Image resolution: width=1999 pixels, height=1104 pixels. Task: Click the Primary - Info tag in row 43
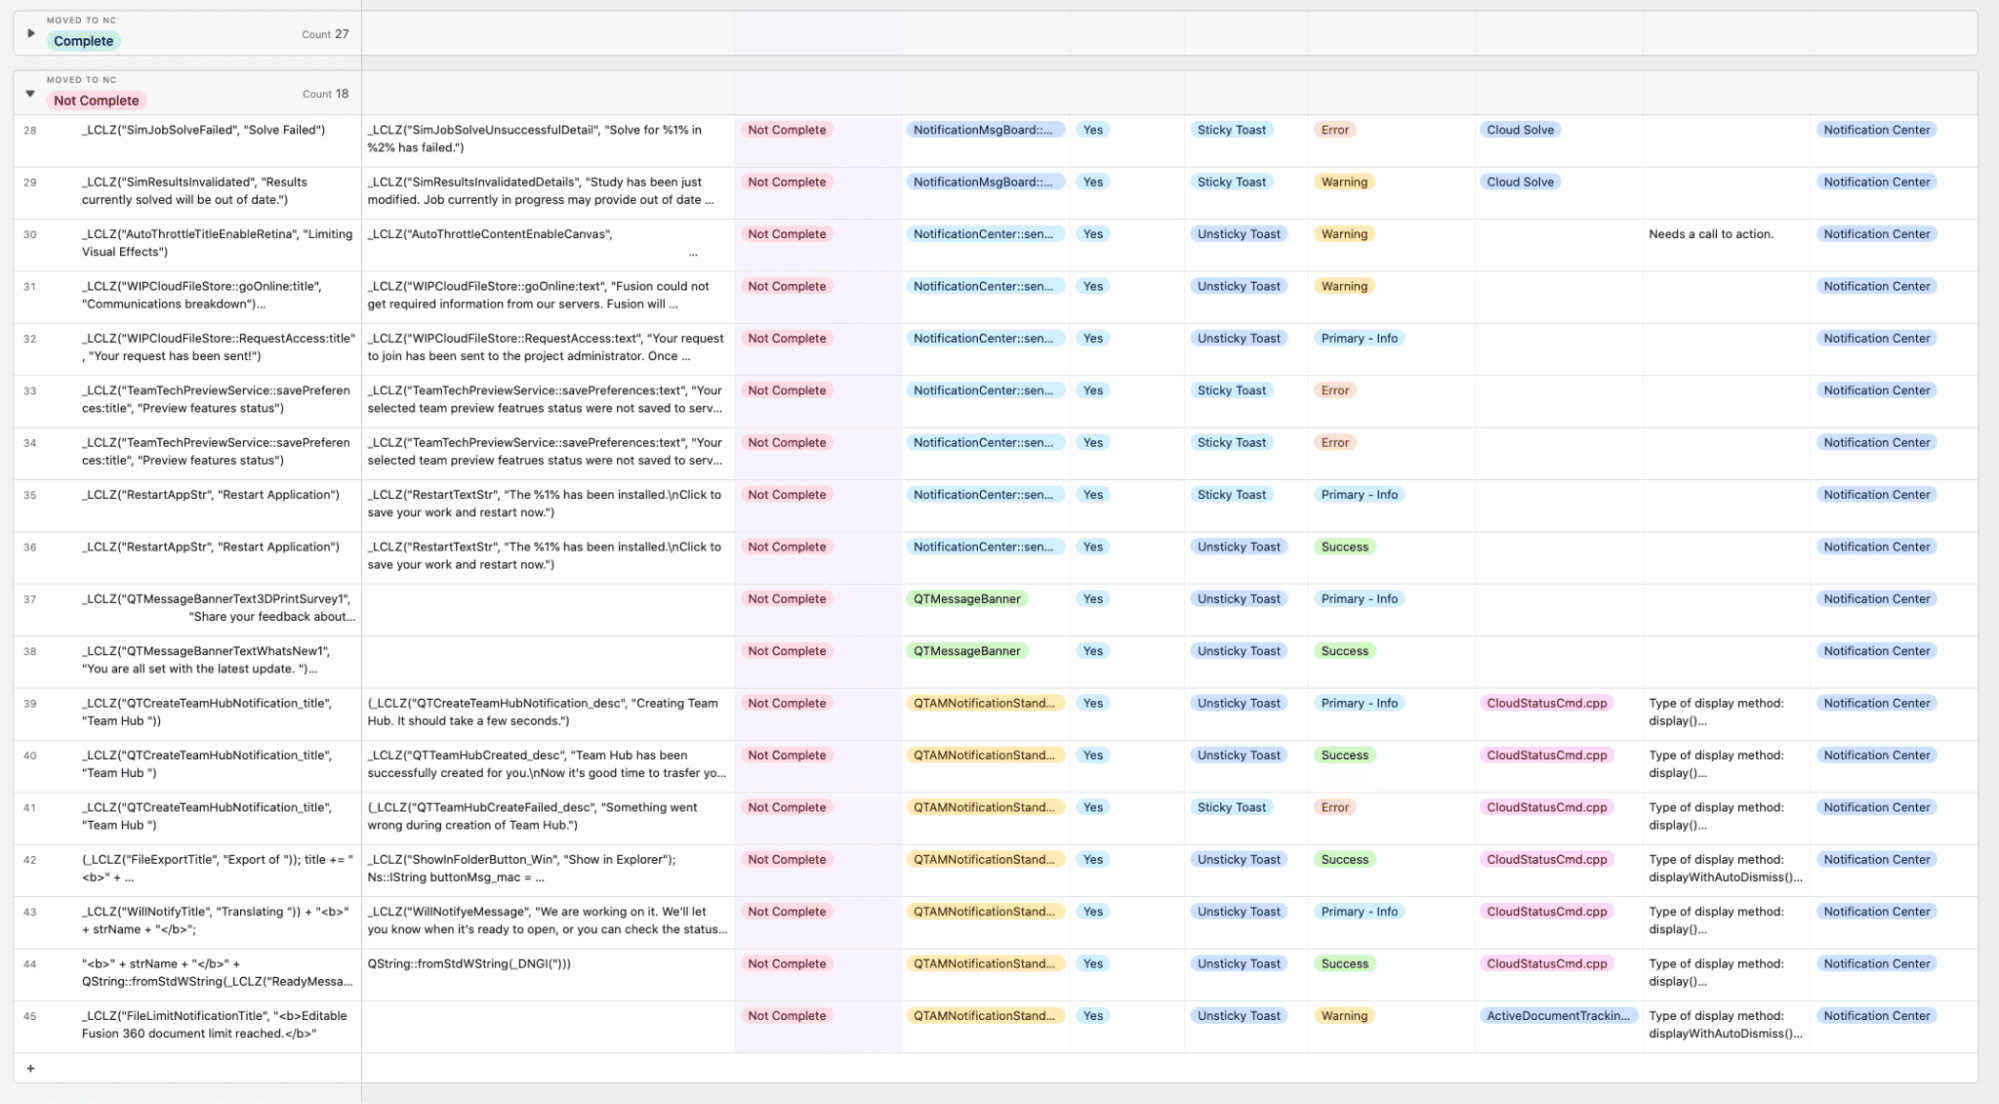pyautogui.click(x=1358, y=911)
